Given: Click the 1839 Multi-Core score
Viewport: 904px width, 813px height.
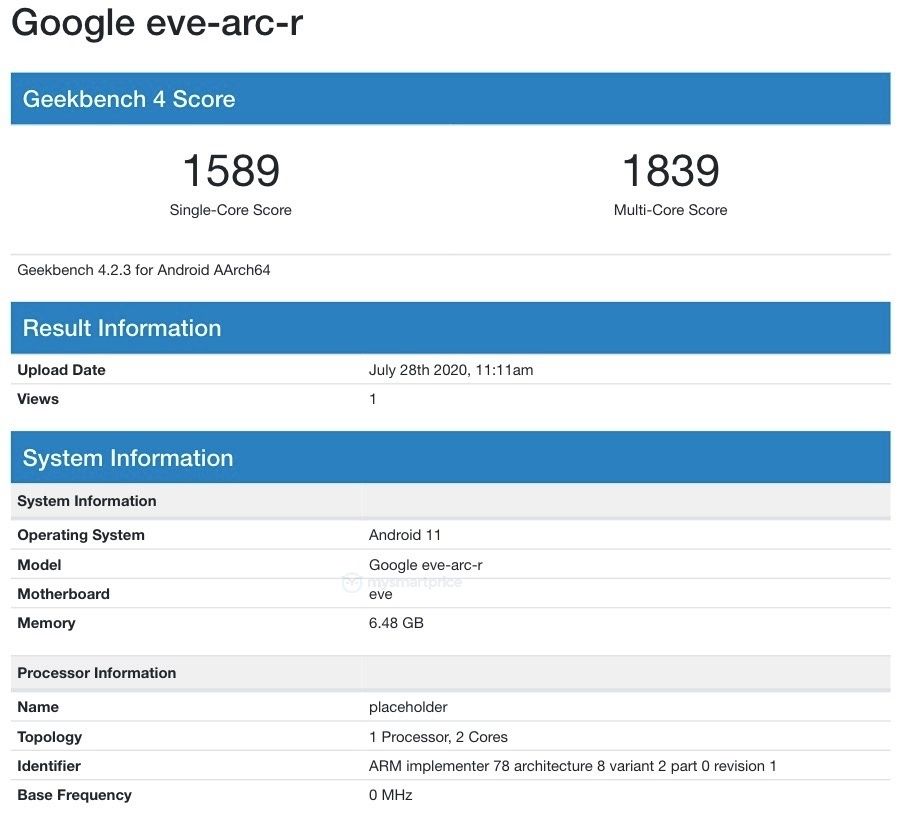Looking at the screenshot, I should click(670, 171).
